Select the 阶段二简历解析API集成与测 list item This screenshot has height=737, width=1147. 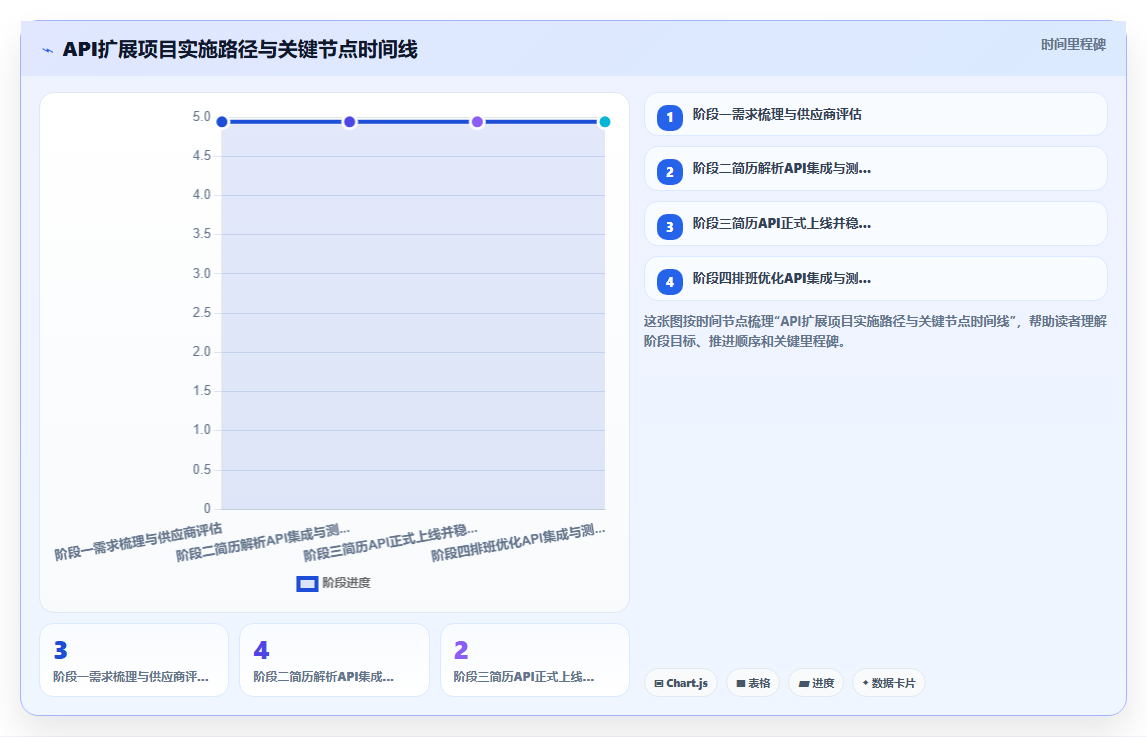[876, 169]
